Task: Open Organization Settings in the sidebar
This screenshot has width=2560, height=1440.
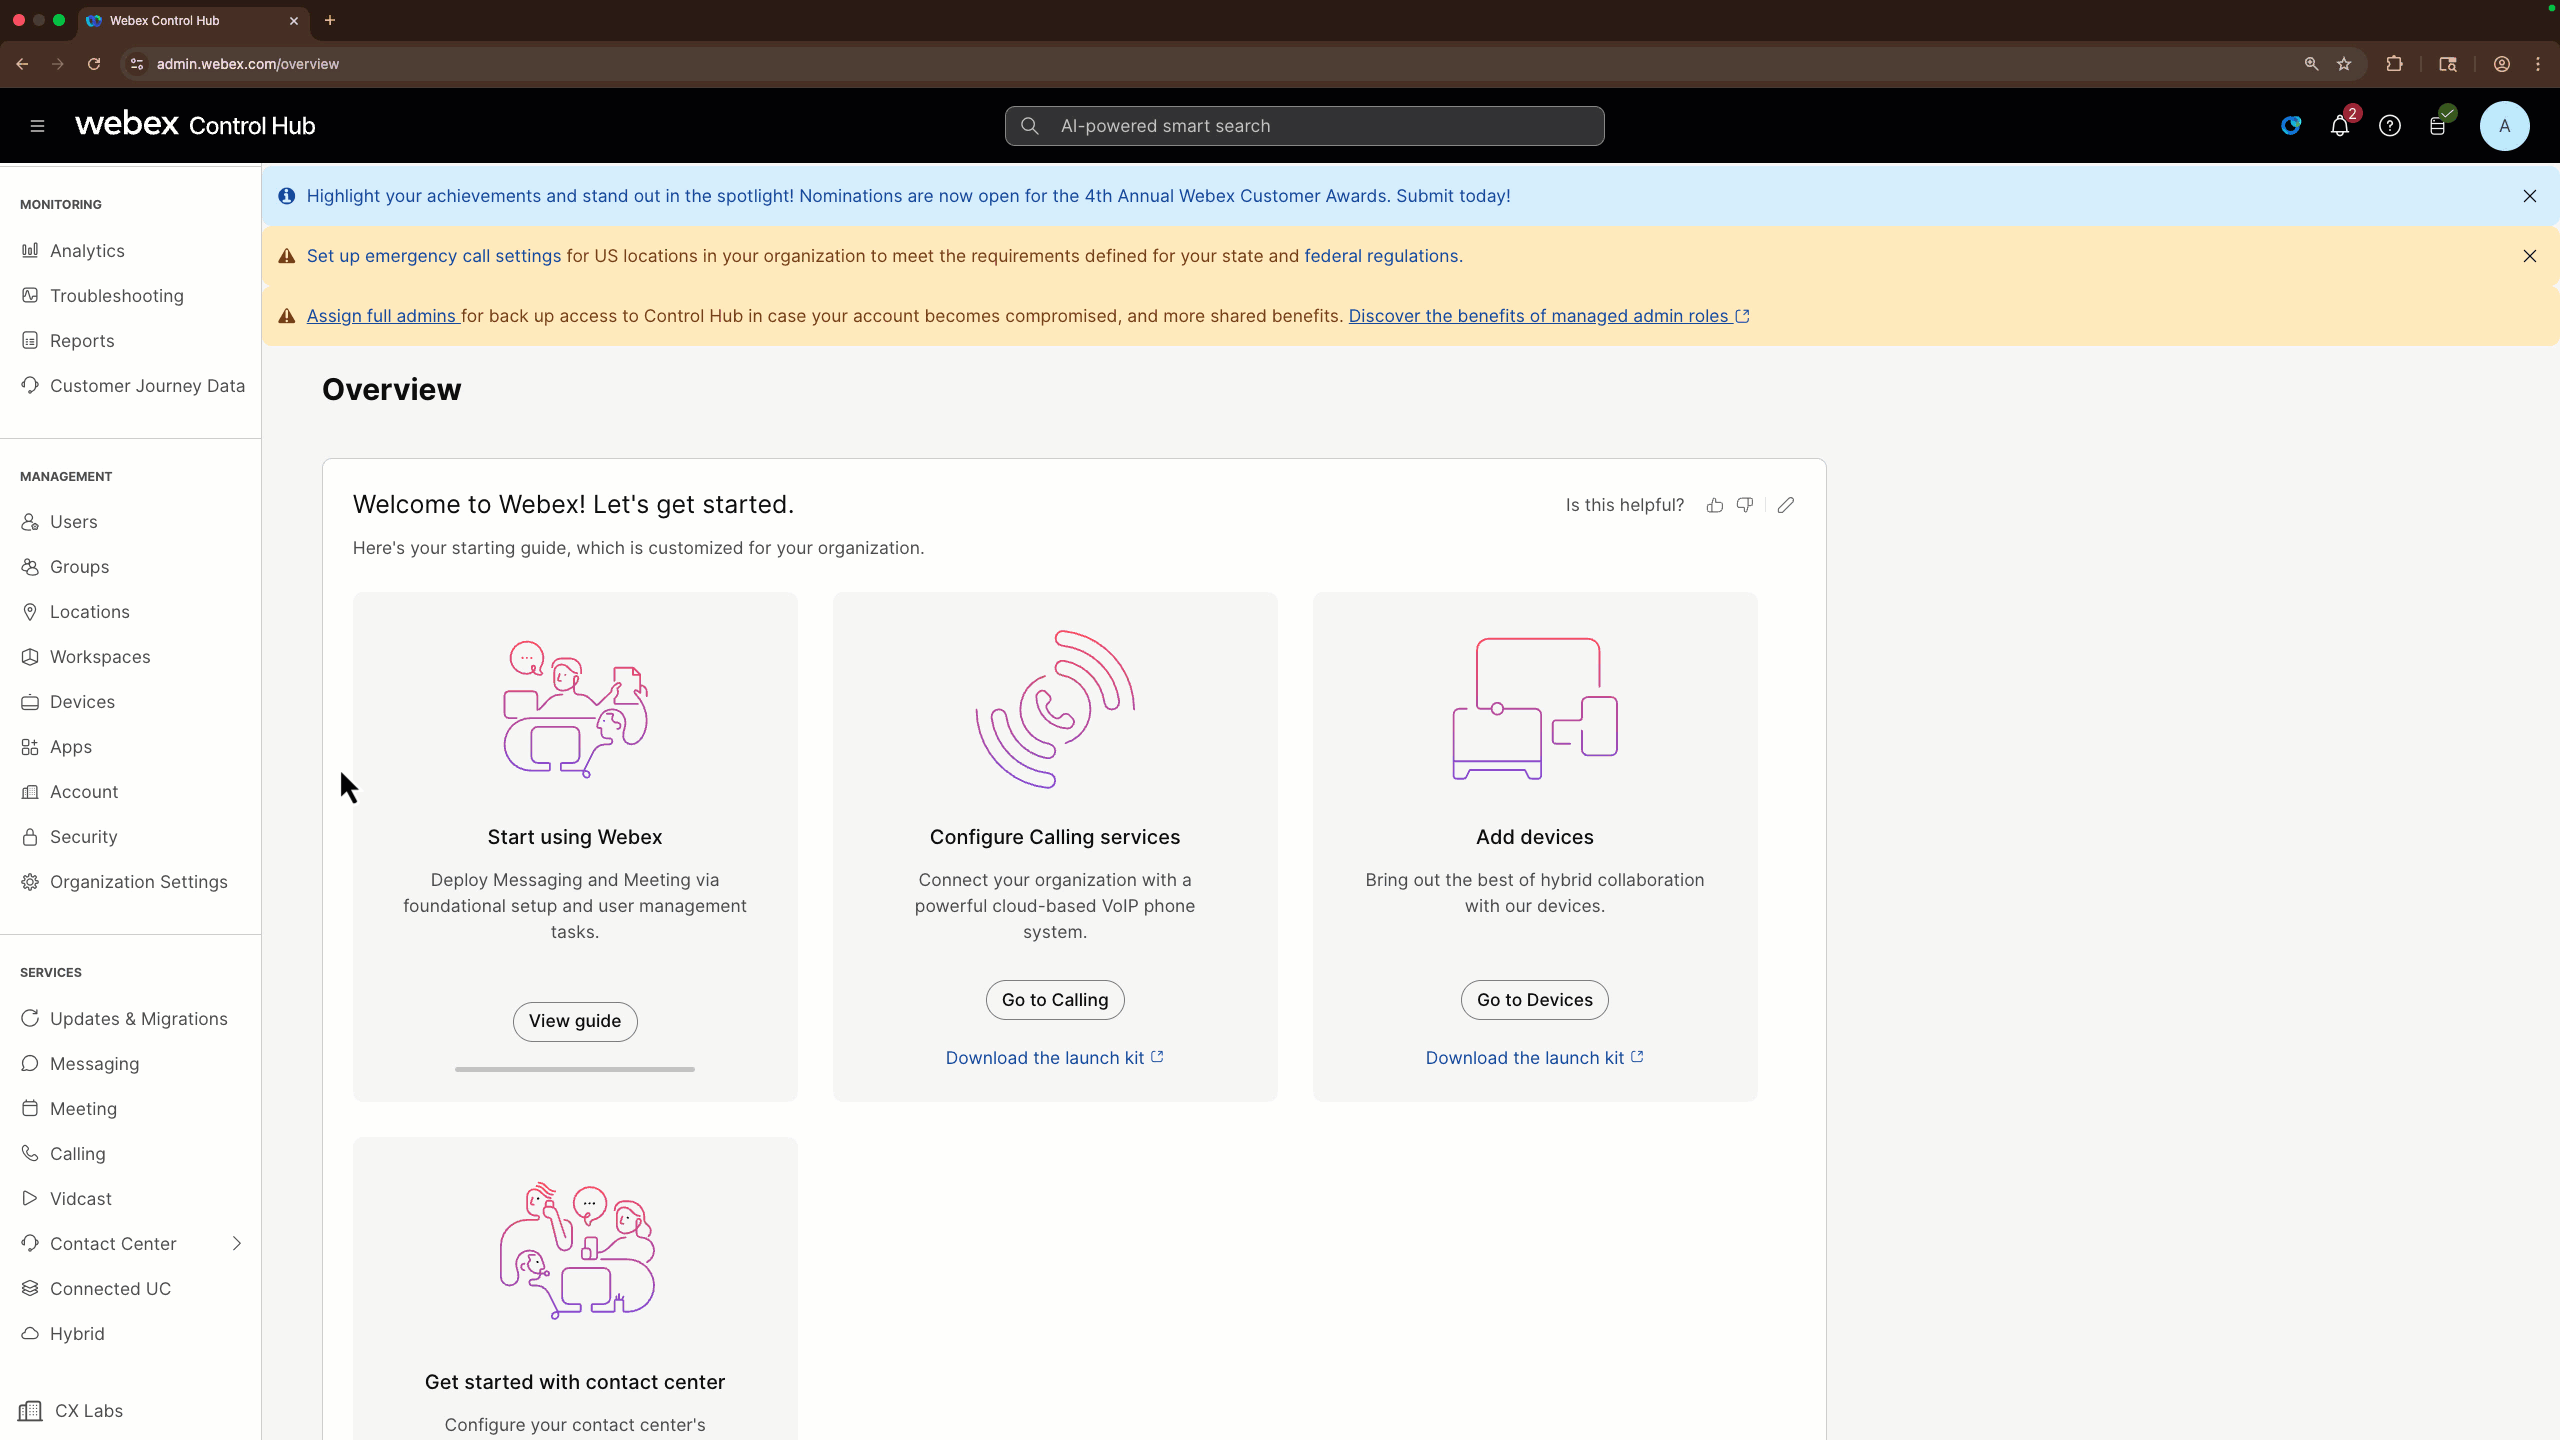Action: 138,882
